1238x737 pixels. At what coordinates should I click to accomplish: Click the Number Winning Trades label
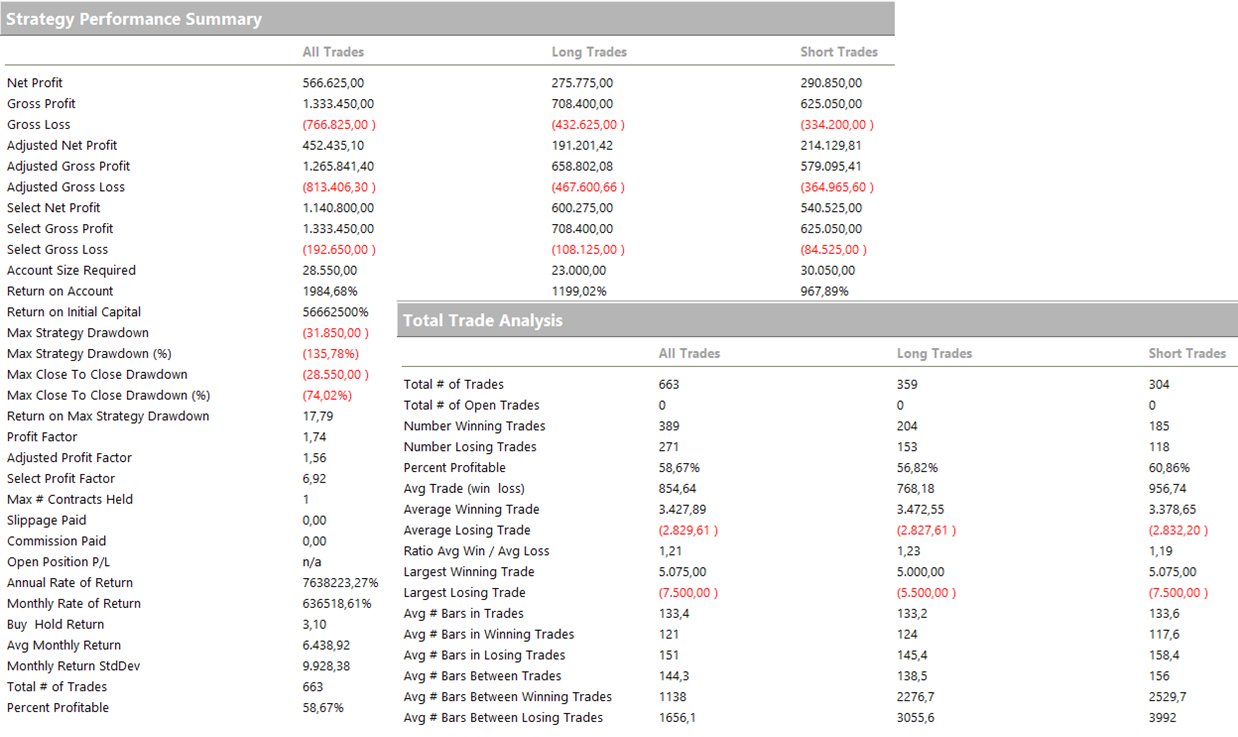[x=474, y=426]
